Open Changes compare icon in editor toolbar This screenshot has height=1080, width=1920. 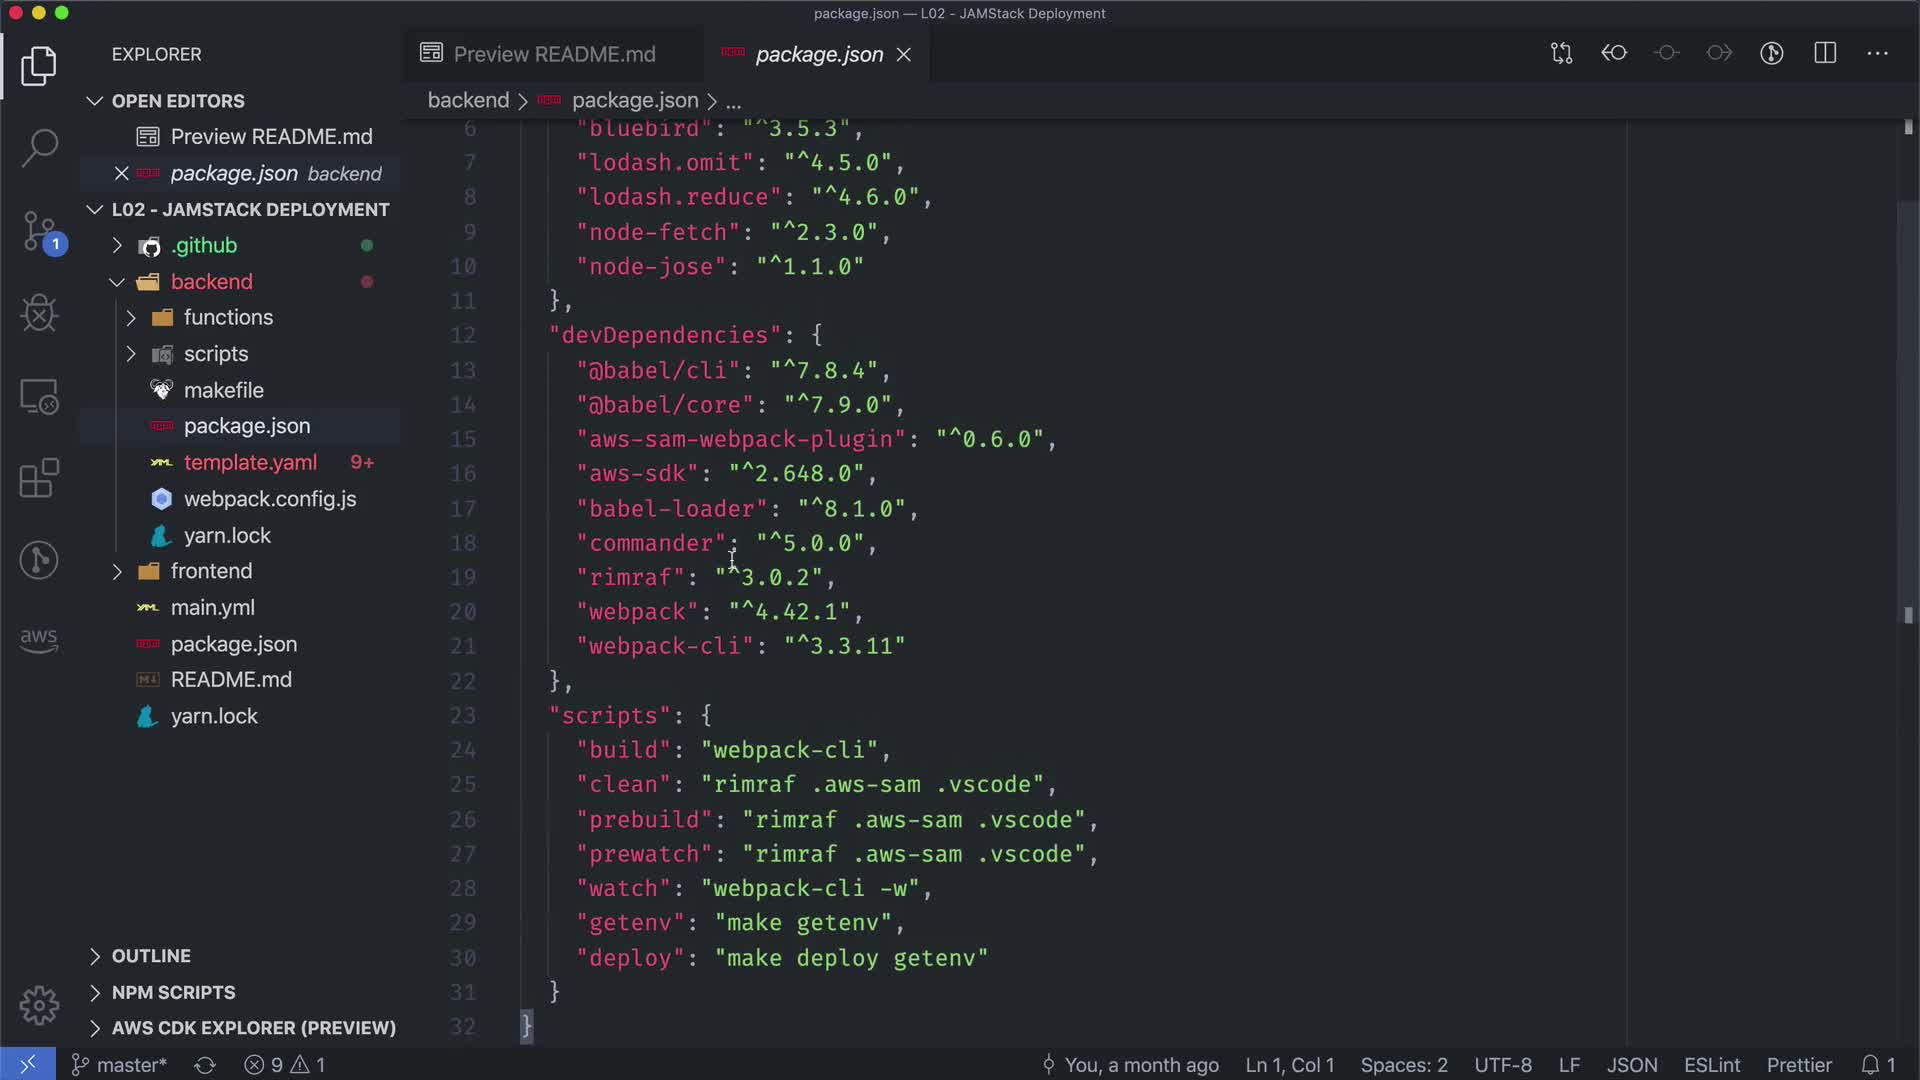[1561, 54]
